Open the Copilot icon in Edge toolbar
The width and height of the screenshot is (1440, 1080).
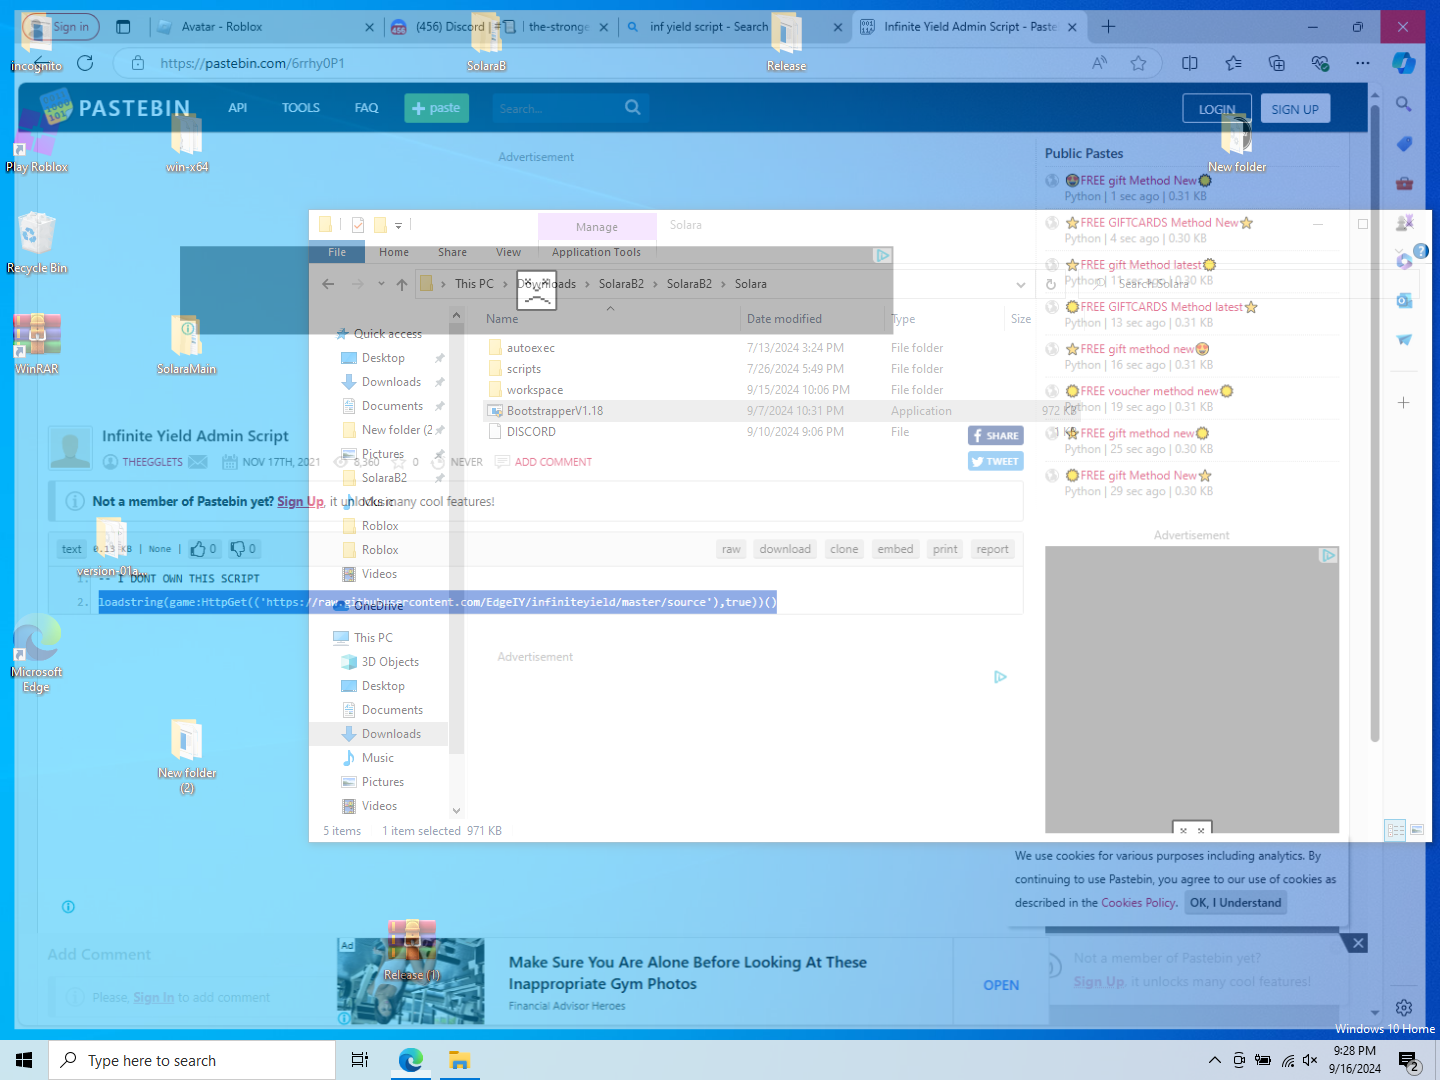click(1404, 63)
